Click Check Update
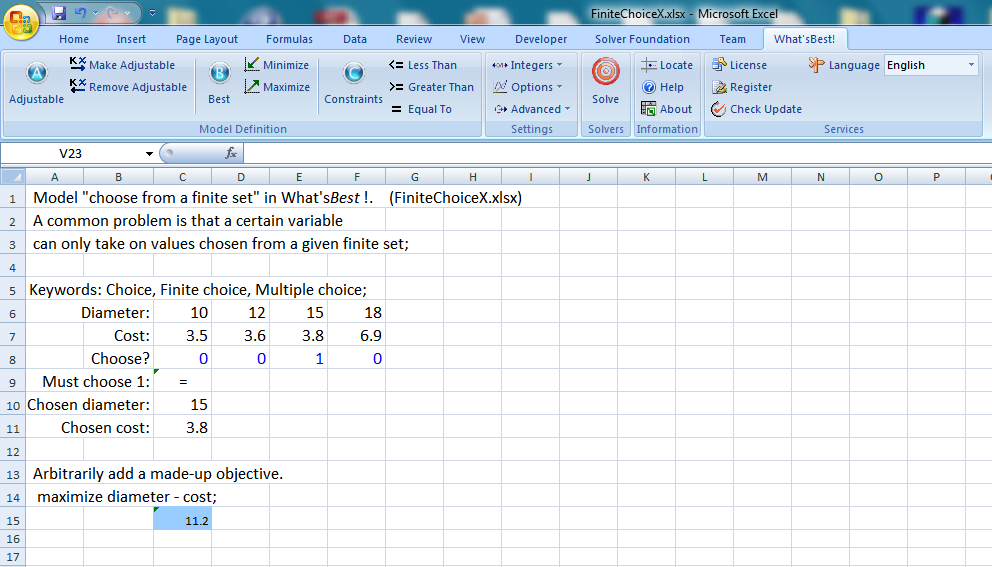The height and width of the screenshot is (567, 992). point(756,109)
